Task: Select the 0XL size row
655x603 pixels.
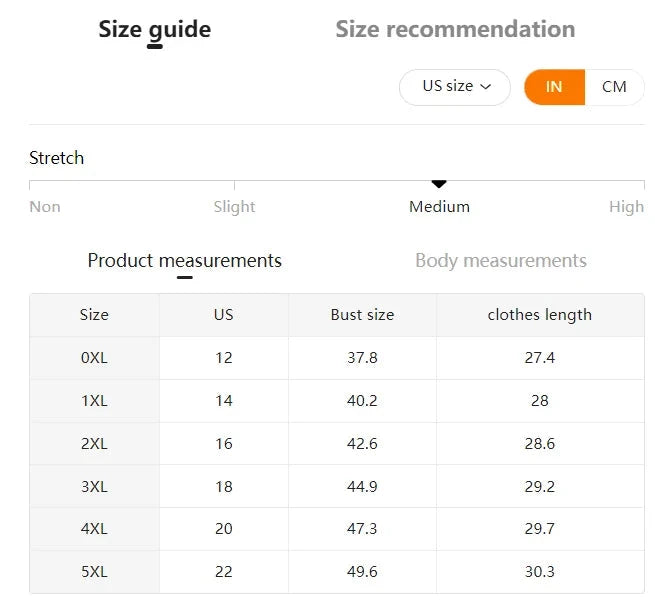Action: 94,358
